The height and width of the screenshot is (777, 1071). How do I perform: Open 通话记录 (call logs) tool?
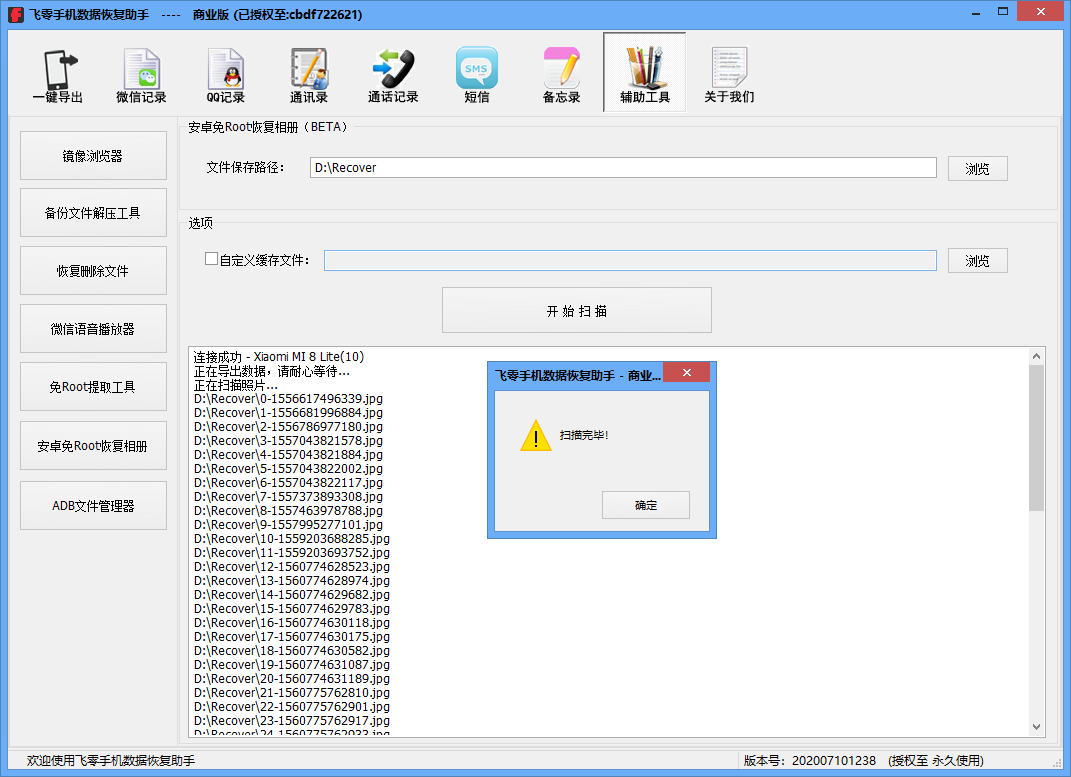[x=393, y=72]
